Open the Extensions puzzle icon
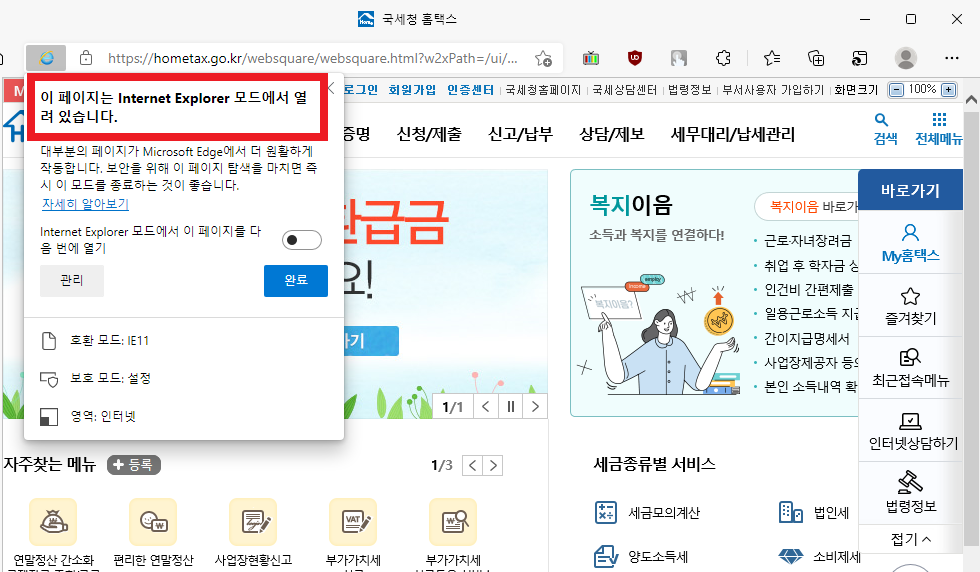The image size is (980, 572). 723,58
